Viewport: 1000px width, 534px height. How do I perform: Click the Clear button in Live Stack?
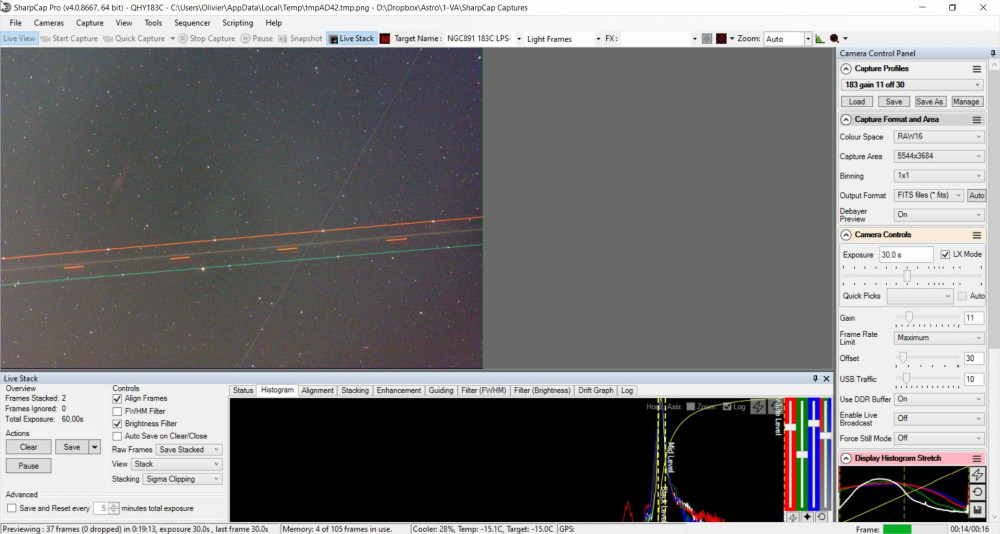click(x=29, y=447)
